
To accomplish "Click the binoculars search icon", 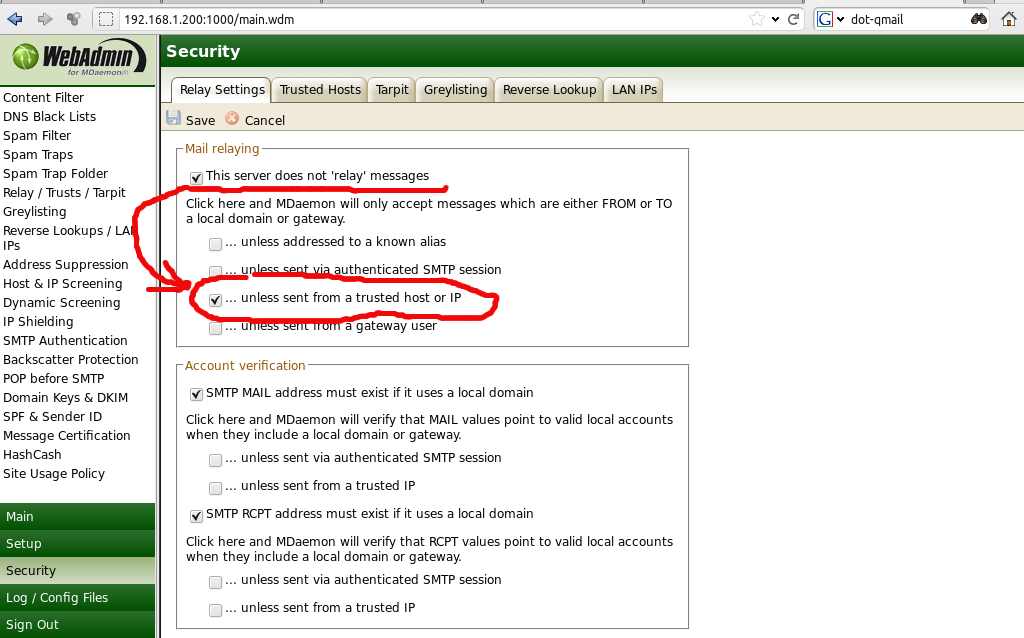I will pyautogui.click(x=978, y=19).
